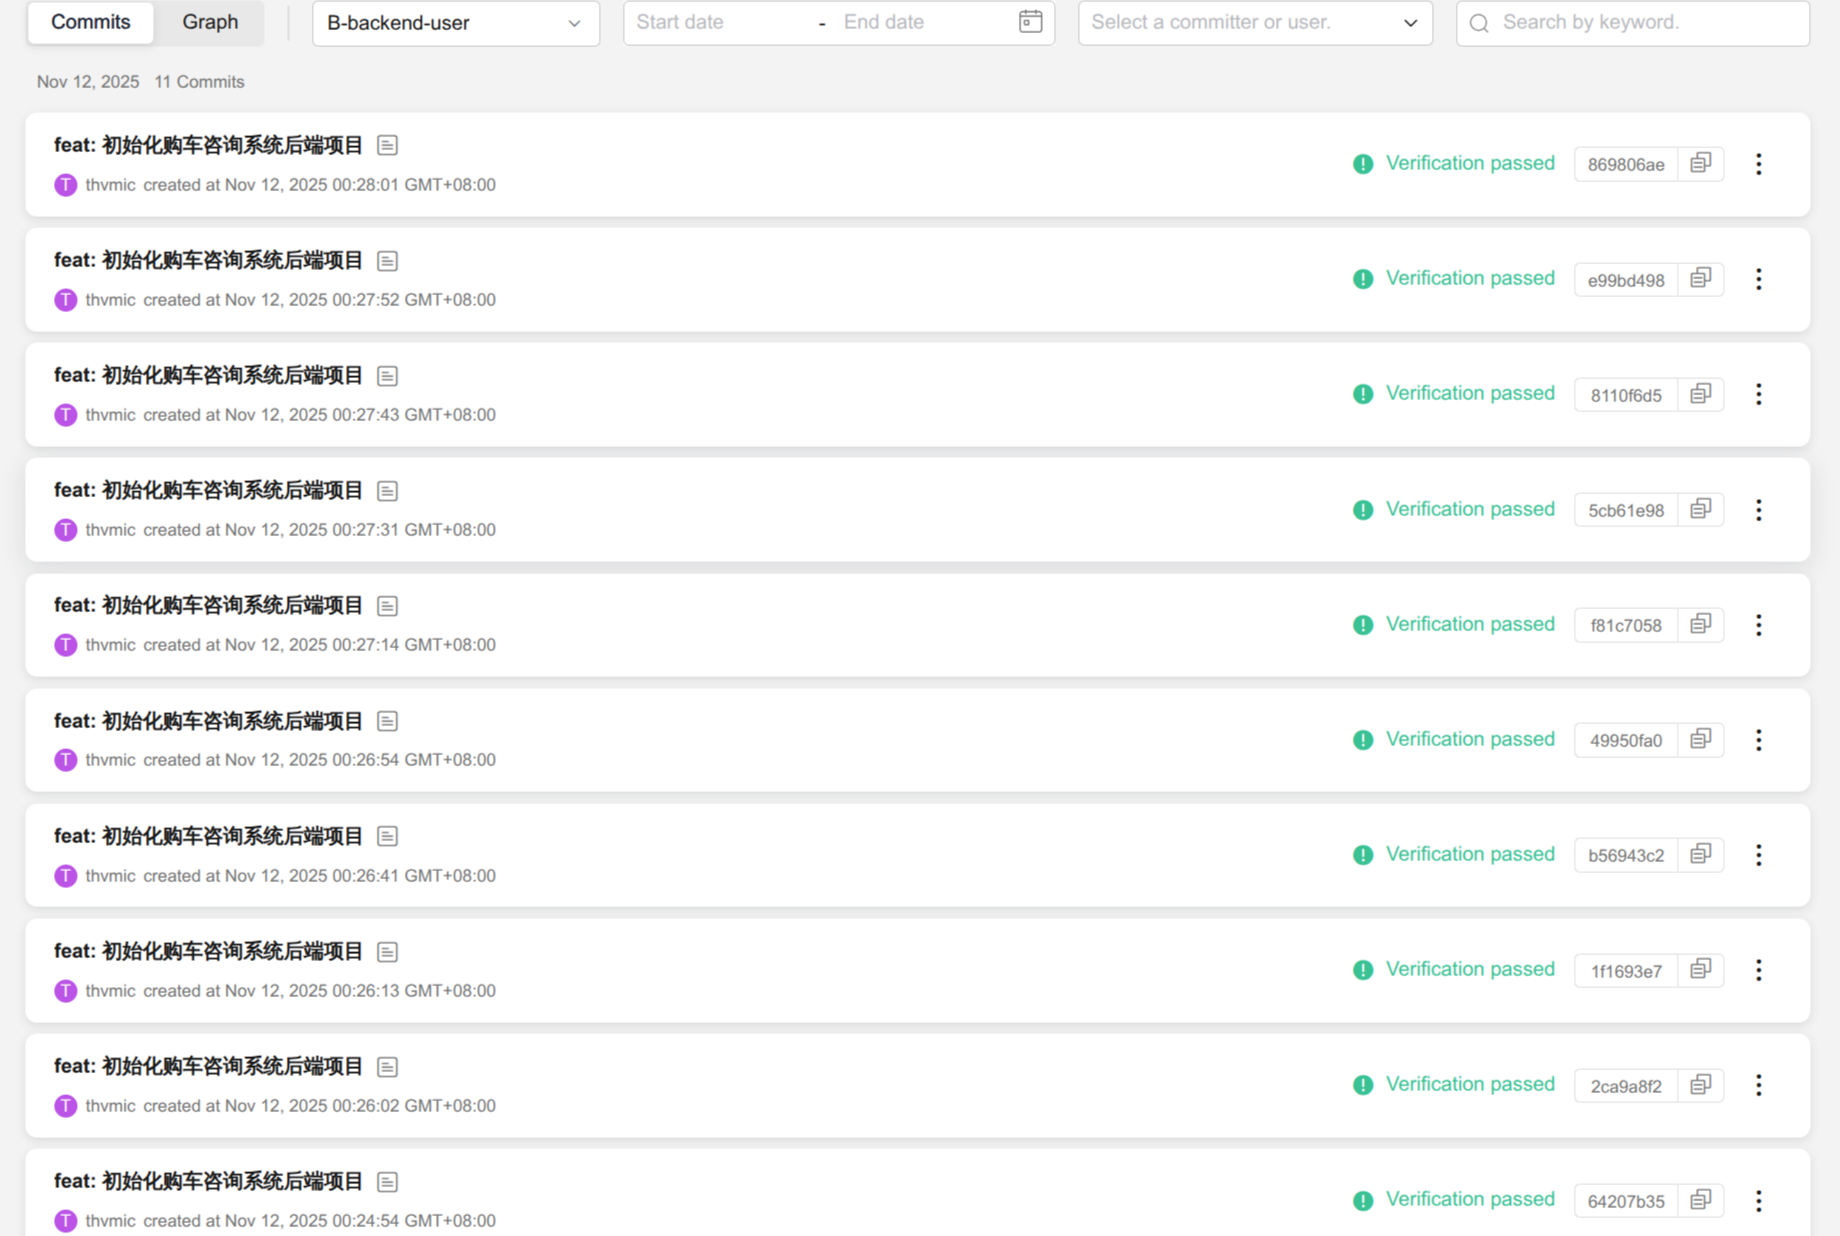Expand commit description of 00:28:01 commit
1840x1236 pixels.
point(387,145)
